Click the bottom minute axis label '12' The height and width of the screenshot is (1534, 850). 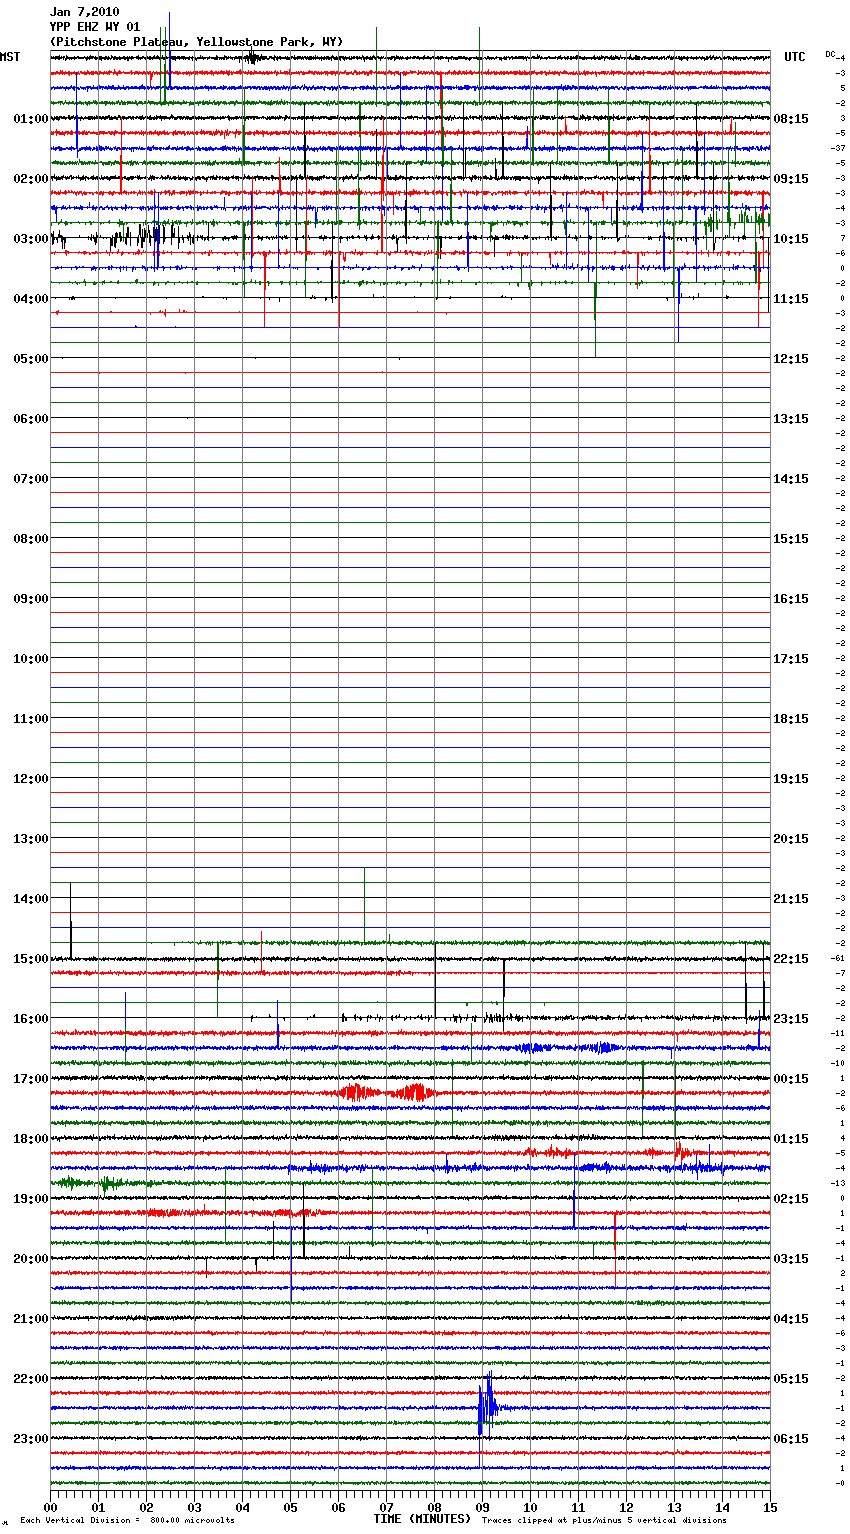[626, 1507]
